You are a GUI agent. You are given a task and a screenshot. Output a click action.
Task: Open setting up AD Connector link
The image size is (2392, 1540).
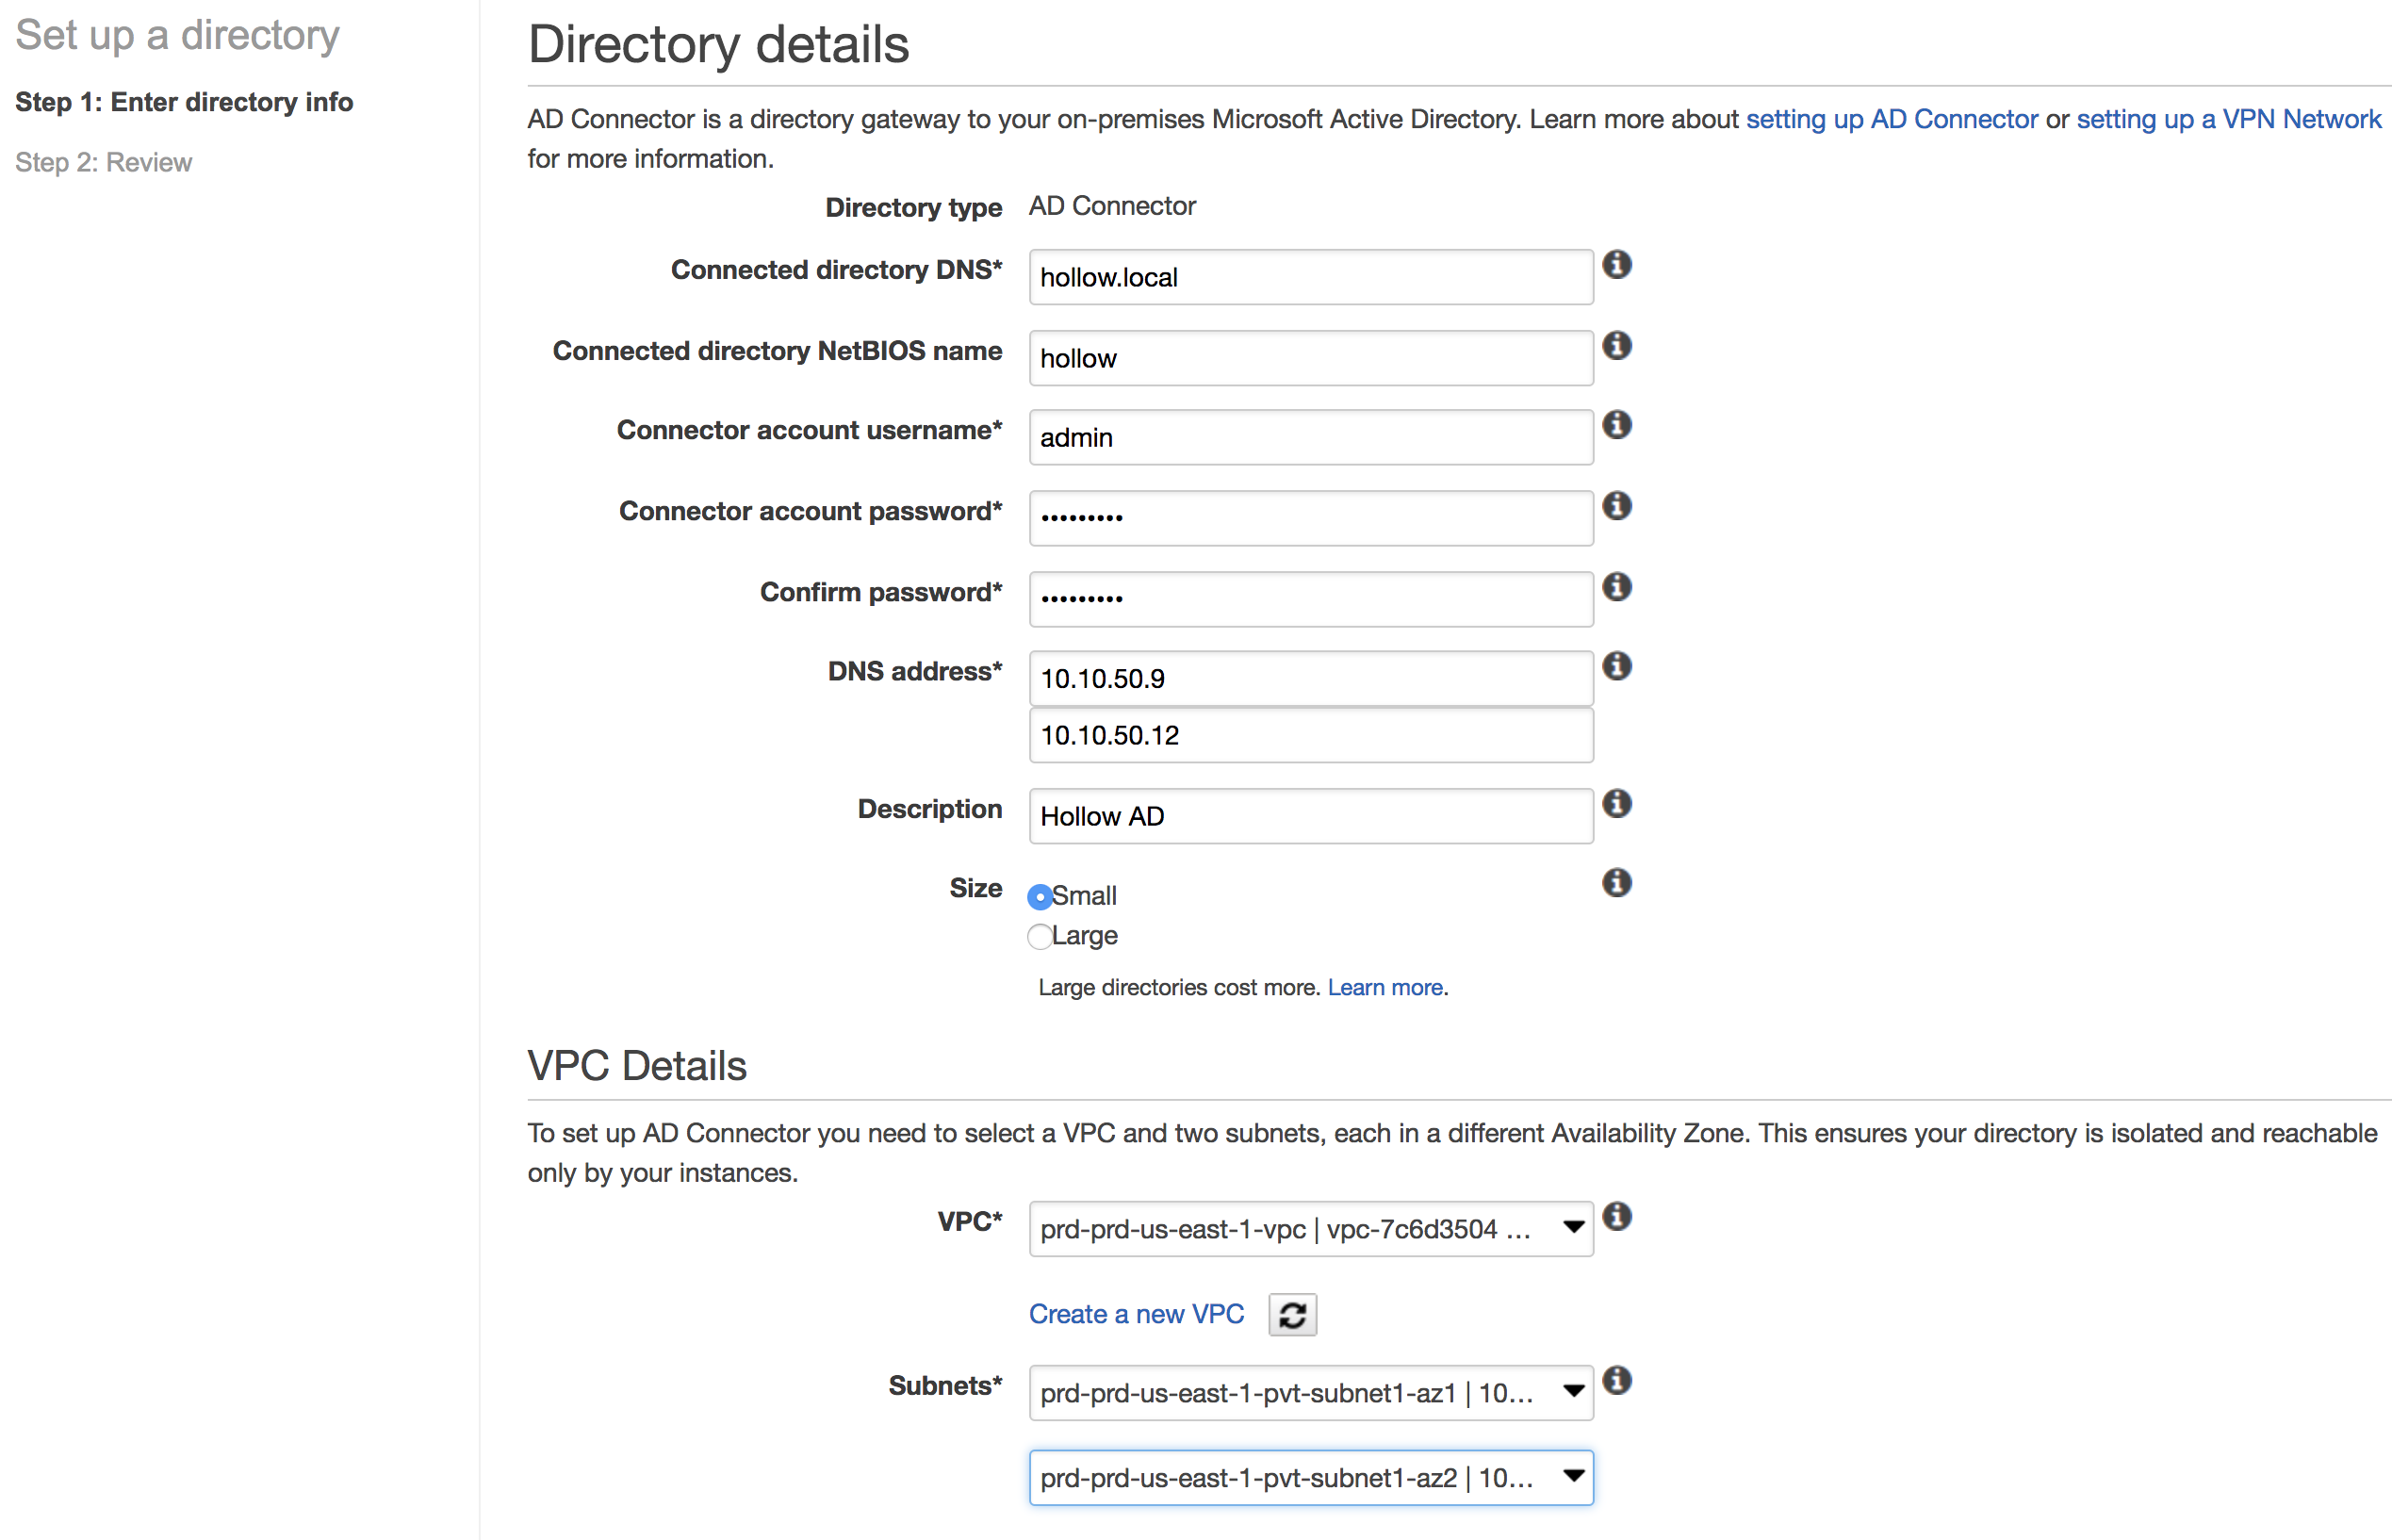tap(1891, 119)
